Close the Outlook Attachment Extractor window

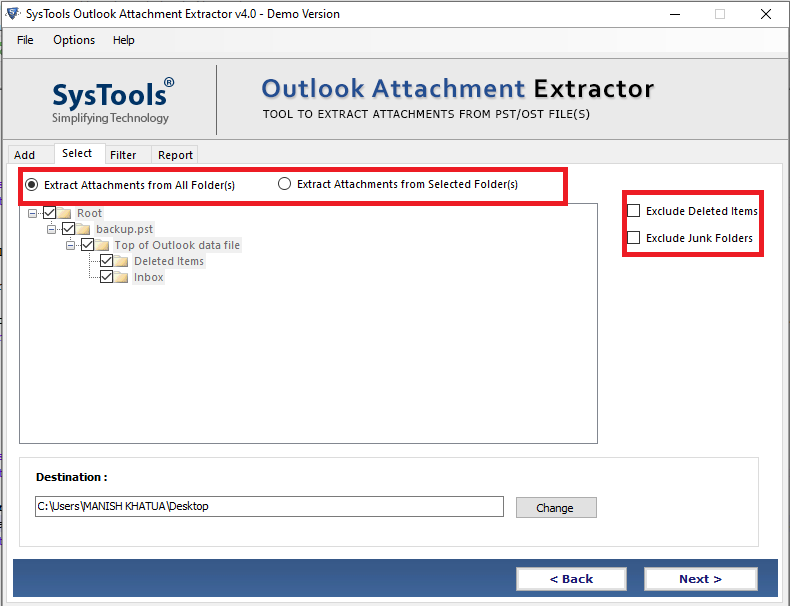pos(766,14)
